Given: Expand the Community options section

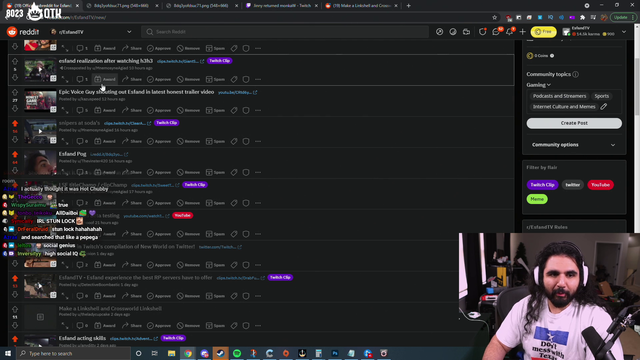Looking at the screenshot, I should [574, 145].
